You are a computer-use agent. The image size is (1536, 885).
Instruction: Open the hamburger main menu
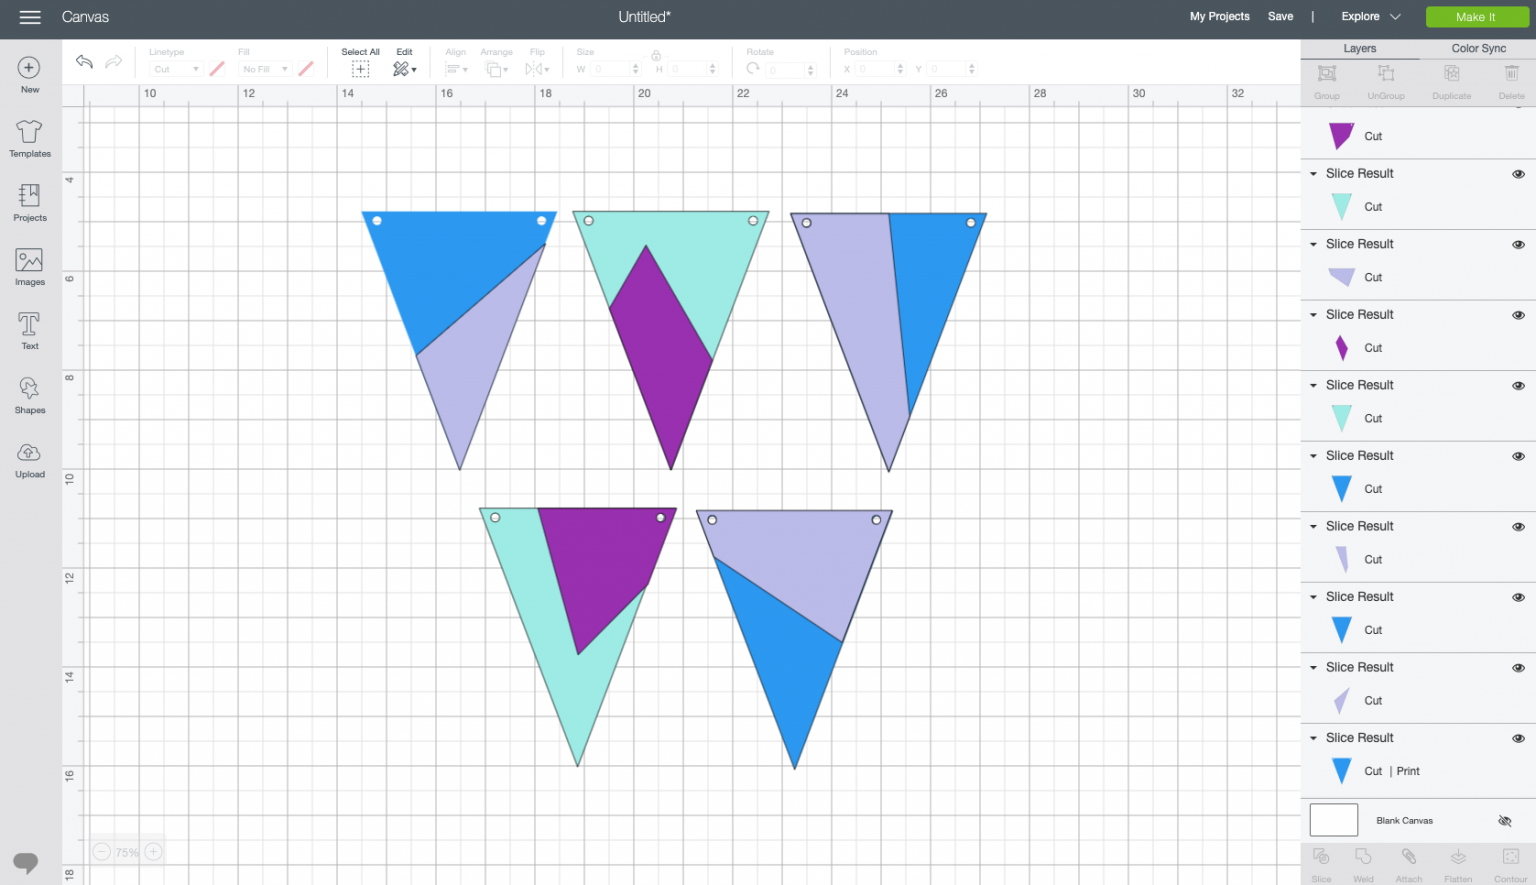click(30, 17)
